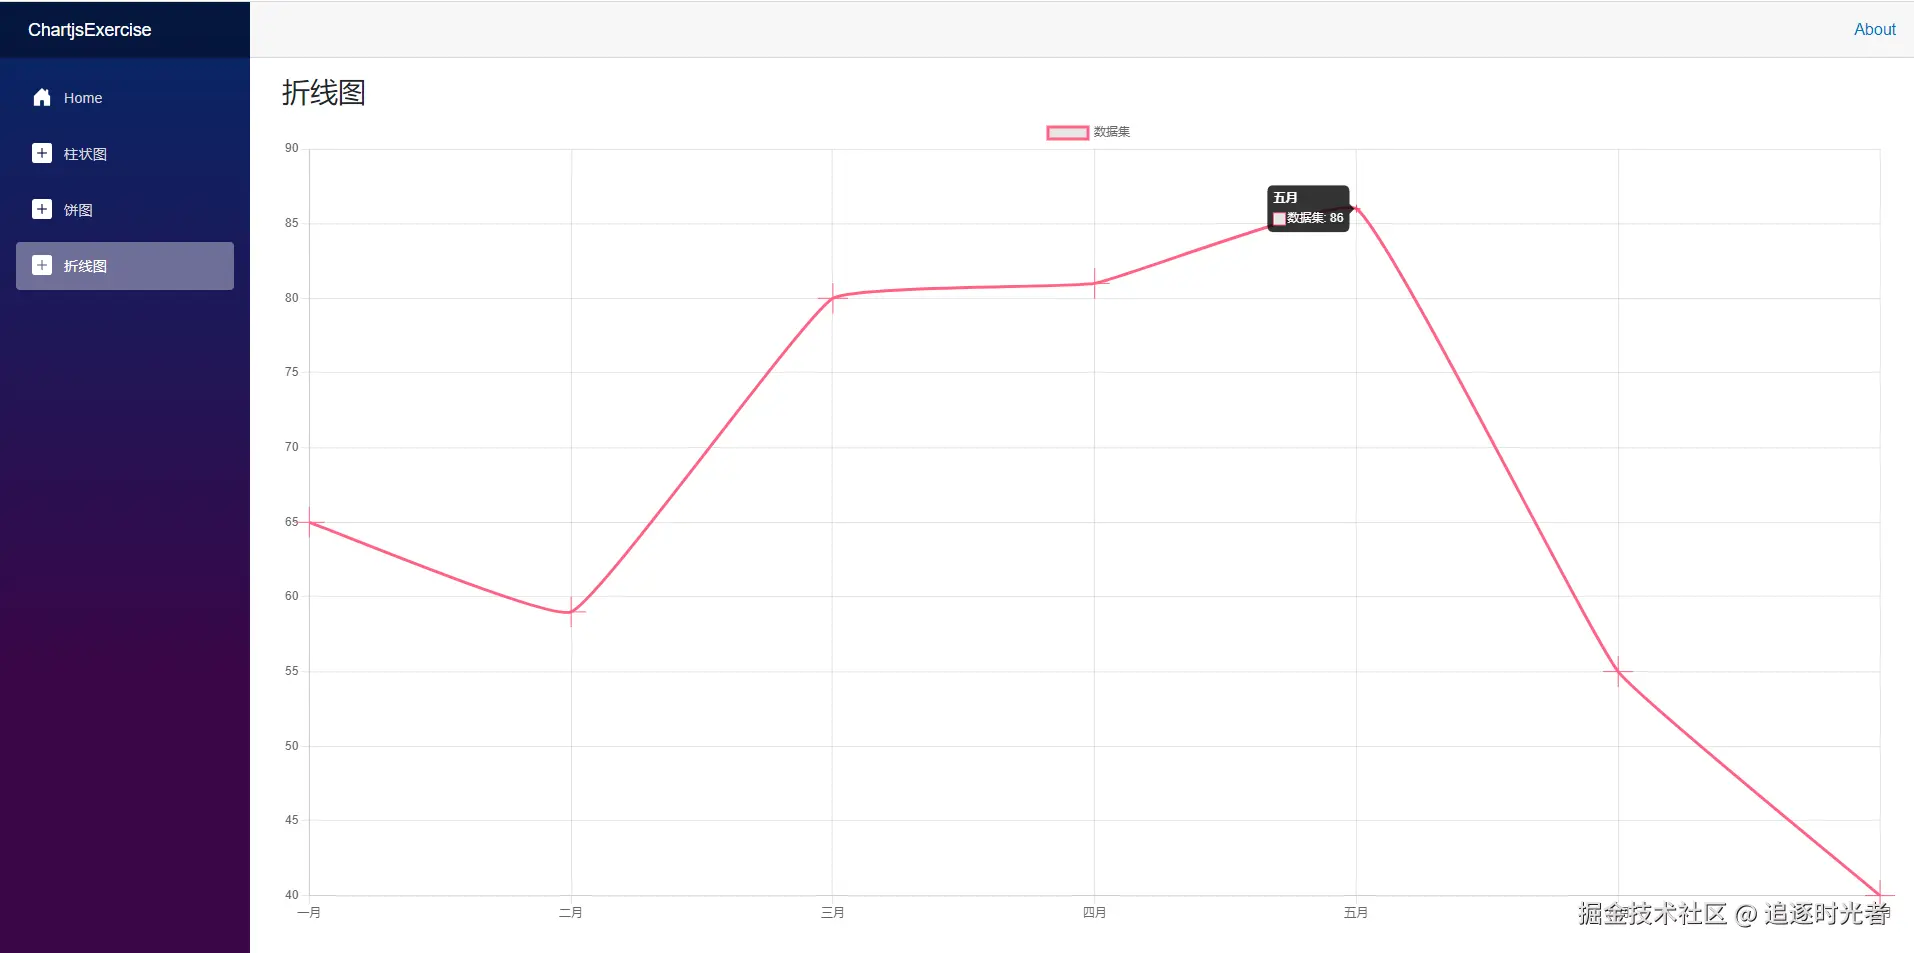
Task: Click the 一月 data point at 65
Action: [309, 522]
